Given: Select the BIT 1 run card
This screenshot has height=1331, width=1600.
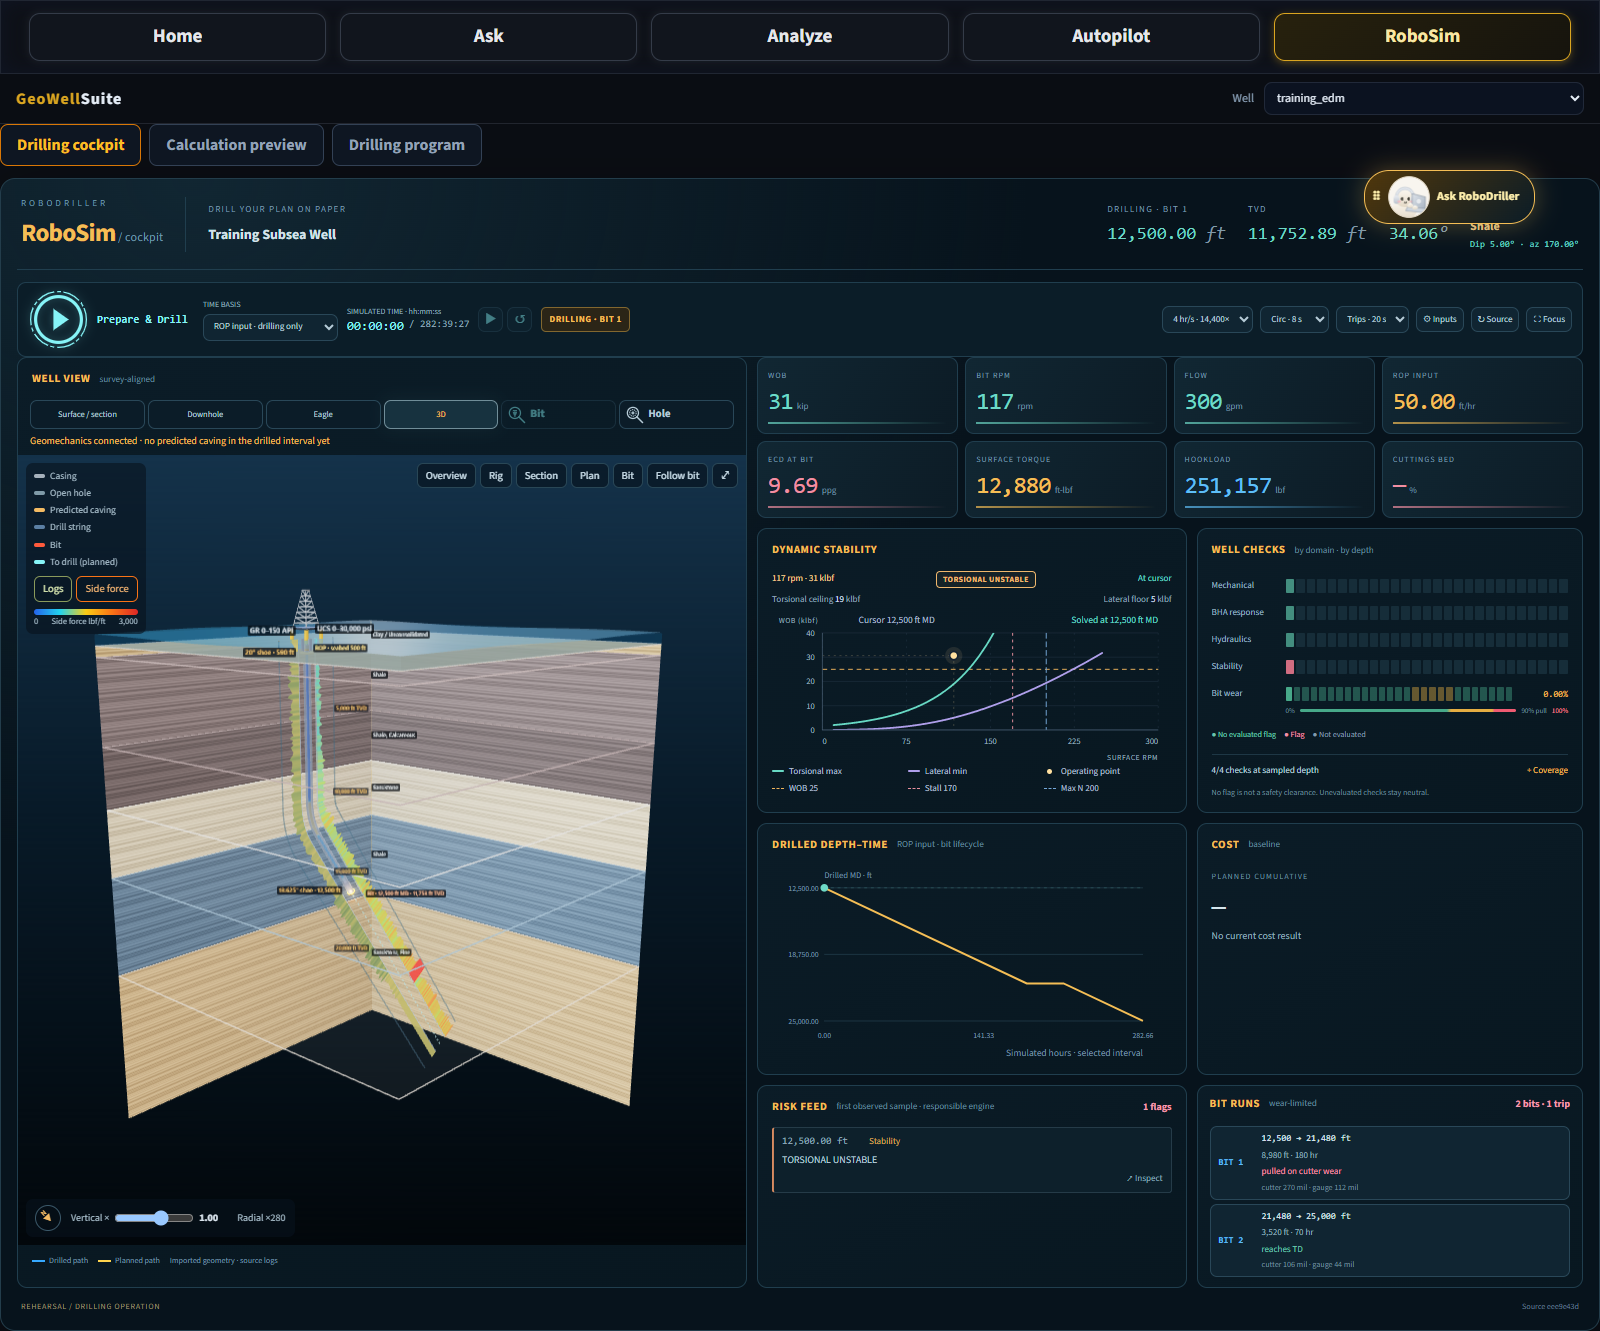Looking at the screenshot, I should (1390, 1163).
